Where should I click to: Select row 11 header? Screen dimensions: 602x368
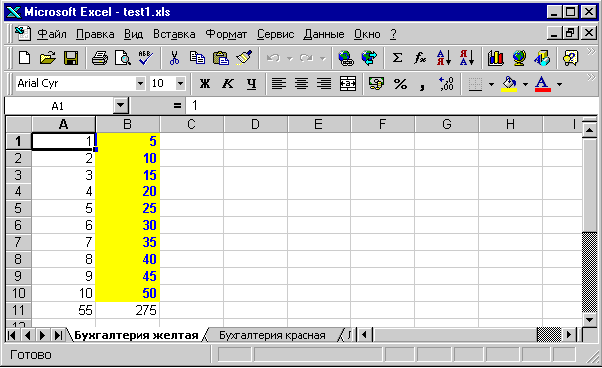pyautogui.click(x=18, y=310)
